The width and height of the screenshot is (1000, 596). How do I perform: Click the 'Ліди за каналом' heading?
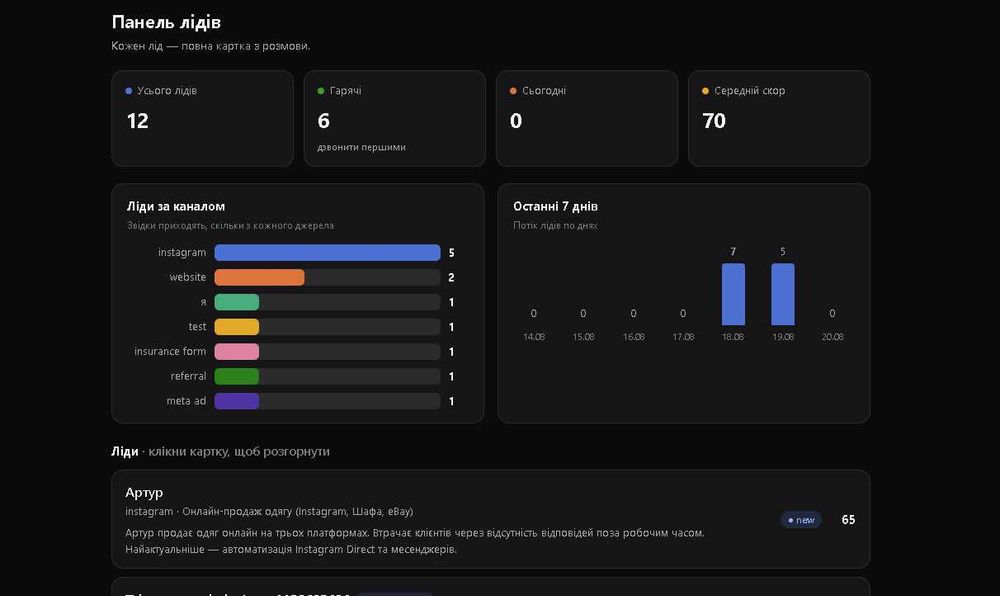pos(175,207)
